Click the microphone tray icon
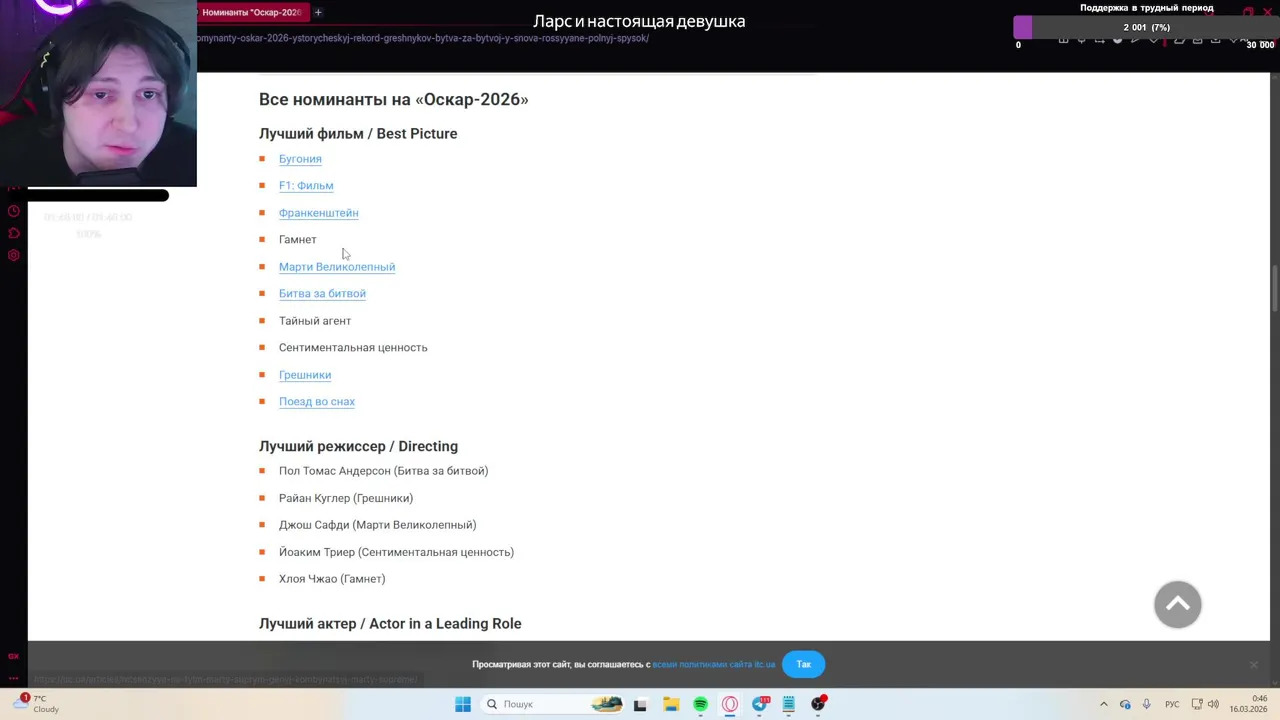Viewport: 1280px width, 720px height. pyautogui.click(x=1146, y=704)
